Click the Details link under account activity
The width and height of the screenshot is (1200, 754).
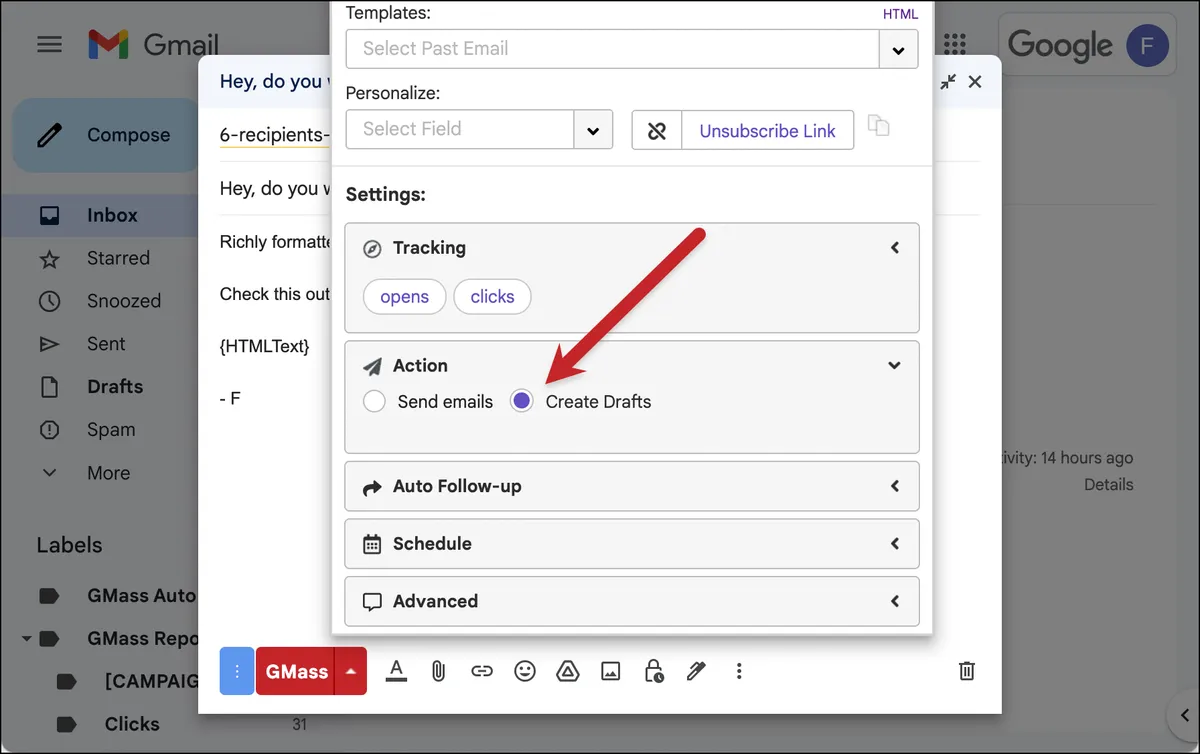click(1108, 485)
